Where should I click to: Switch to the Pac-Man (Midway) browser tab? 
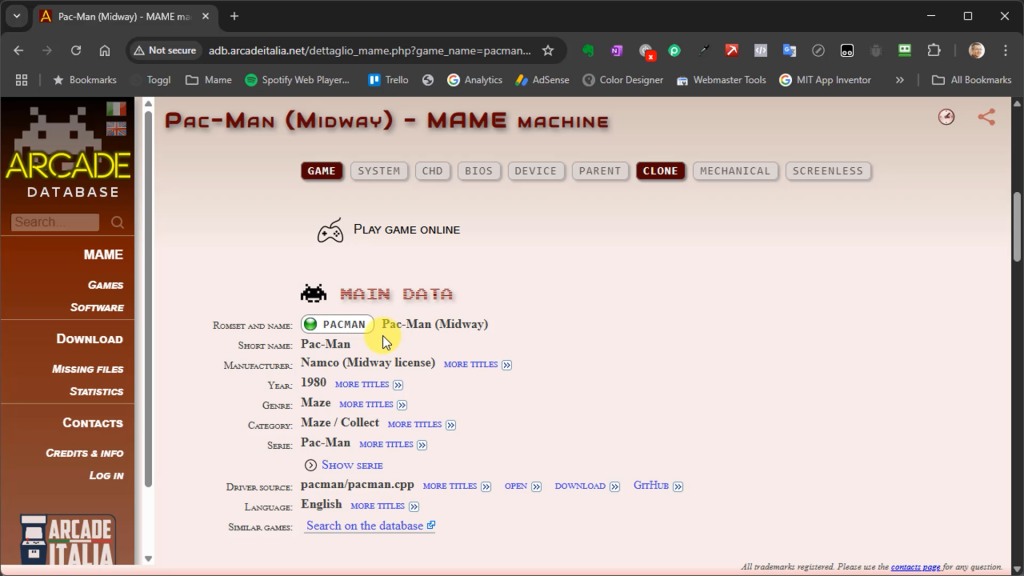[x=124, y=16]
